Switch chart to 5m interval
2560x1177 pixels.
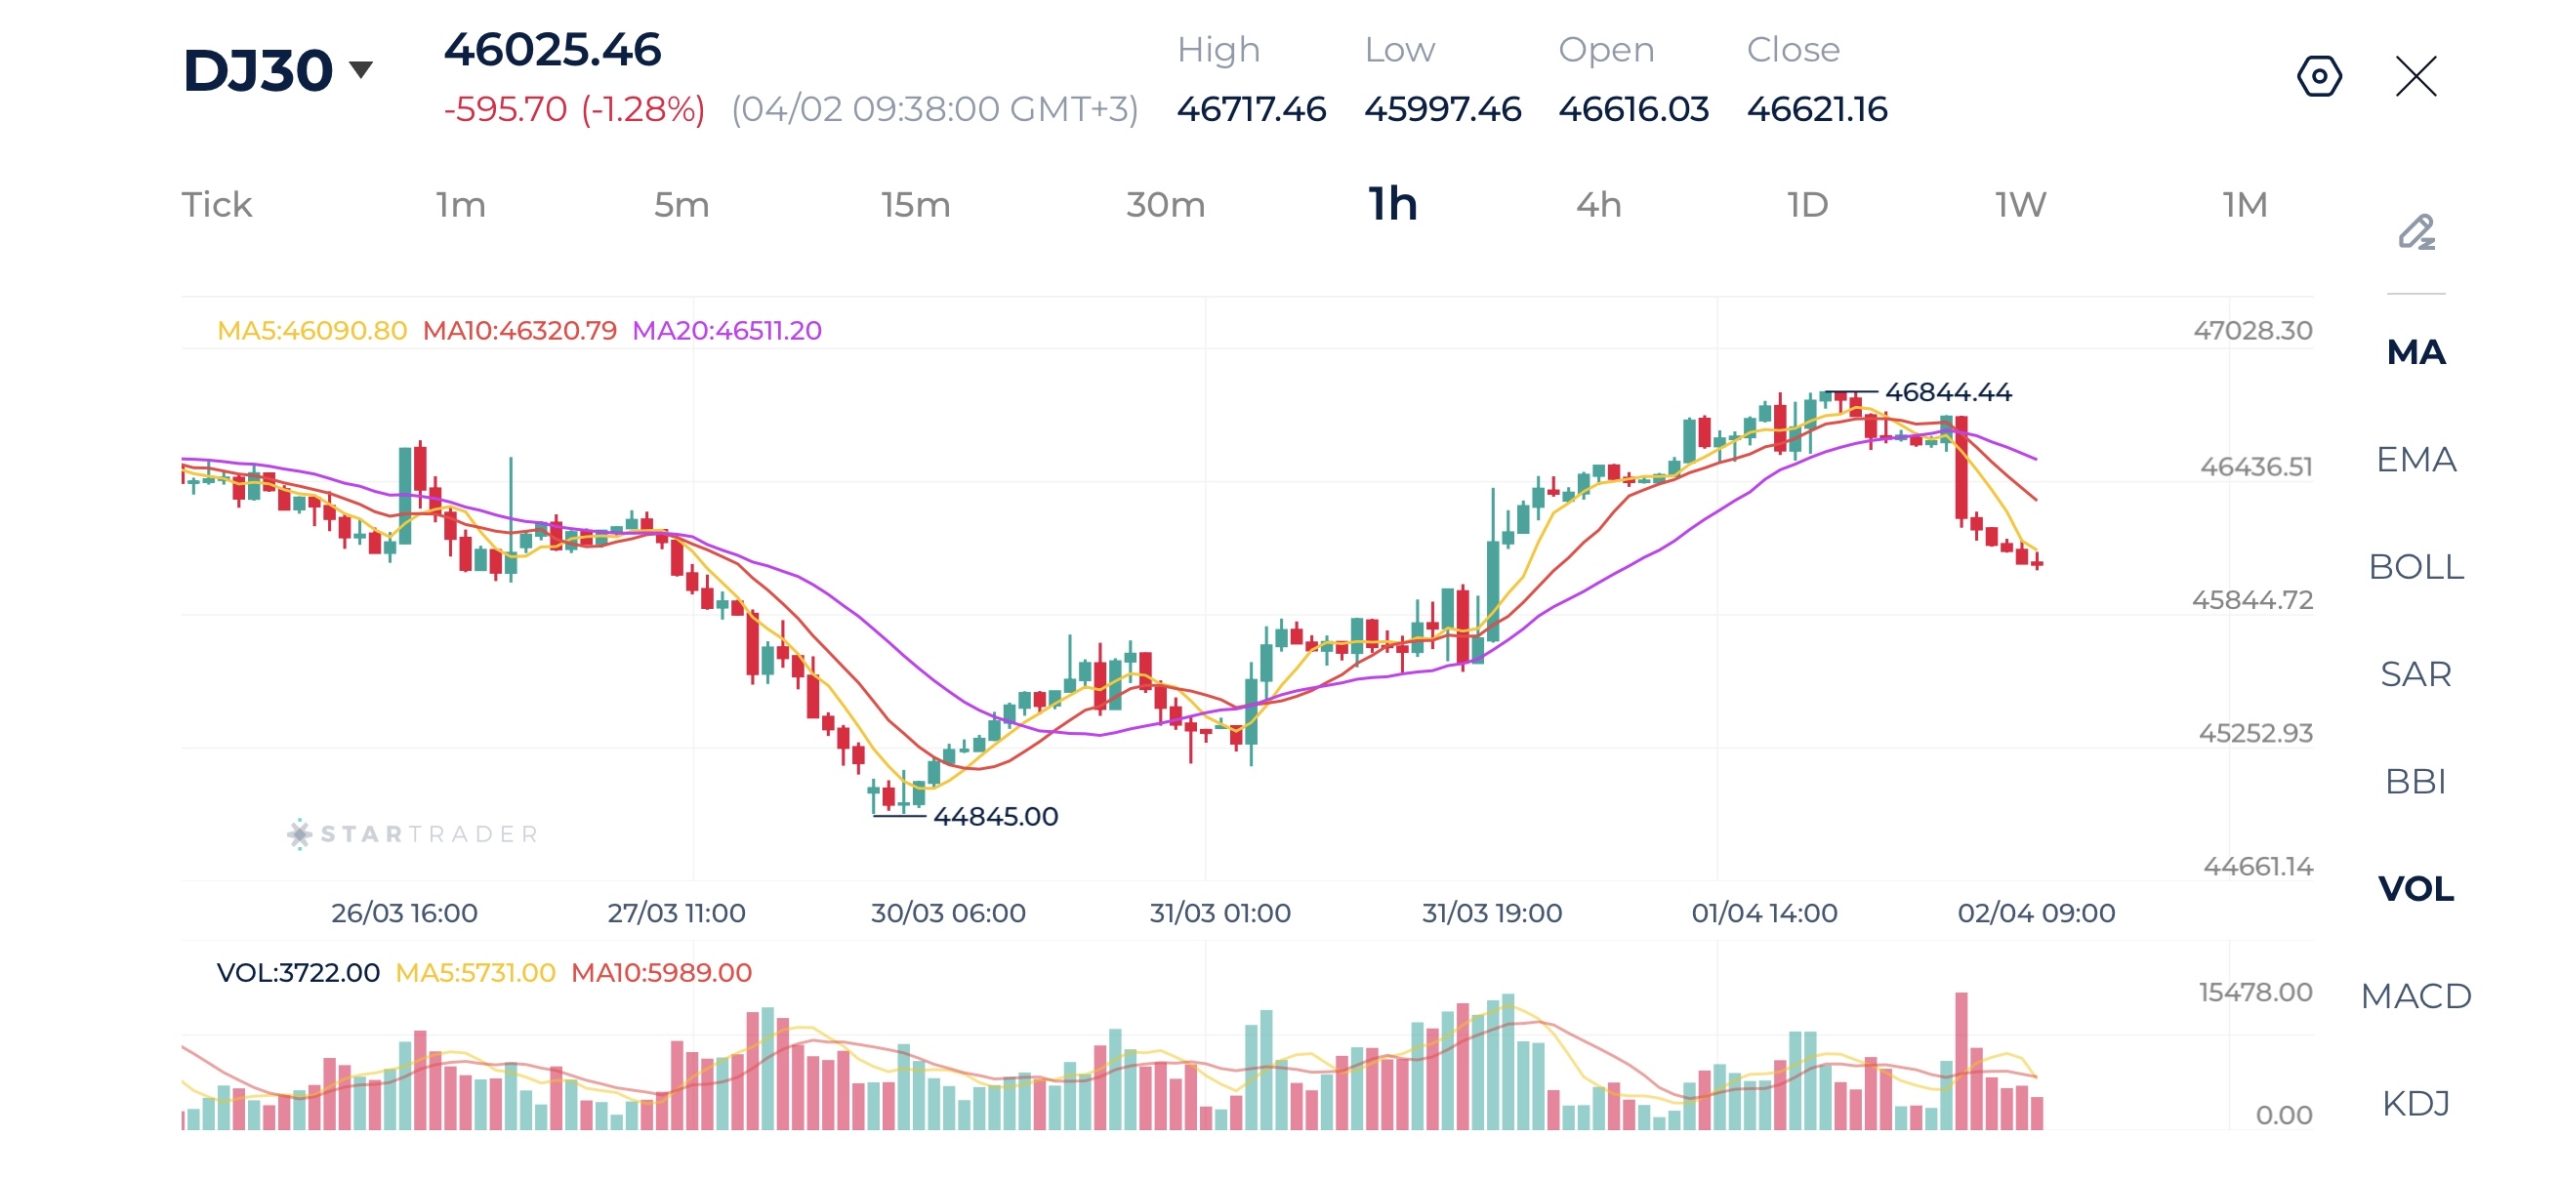pyautogui.click(x=681, y=205)
